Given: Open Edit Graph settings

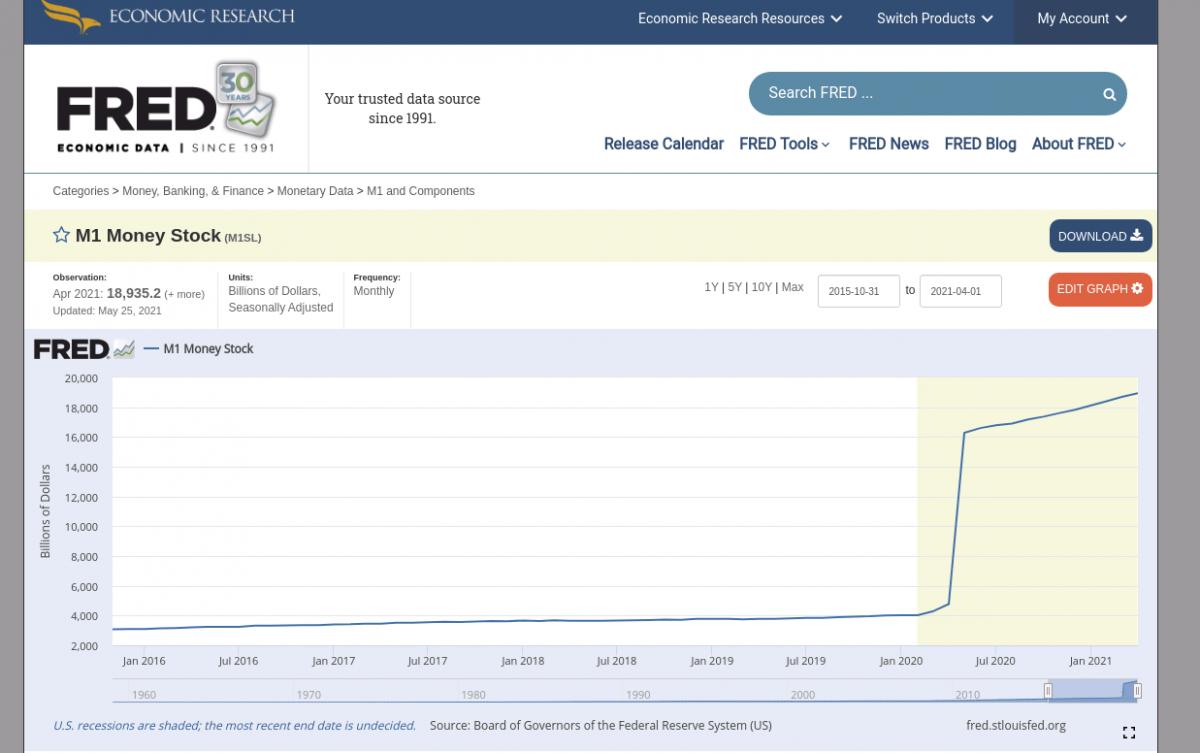Looking at the screenshot, I should tap(1100, 289).
